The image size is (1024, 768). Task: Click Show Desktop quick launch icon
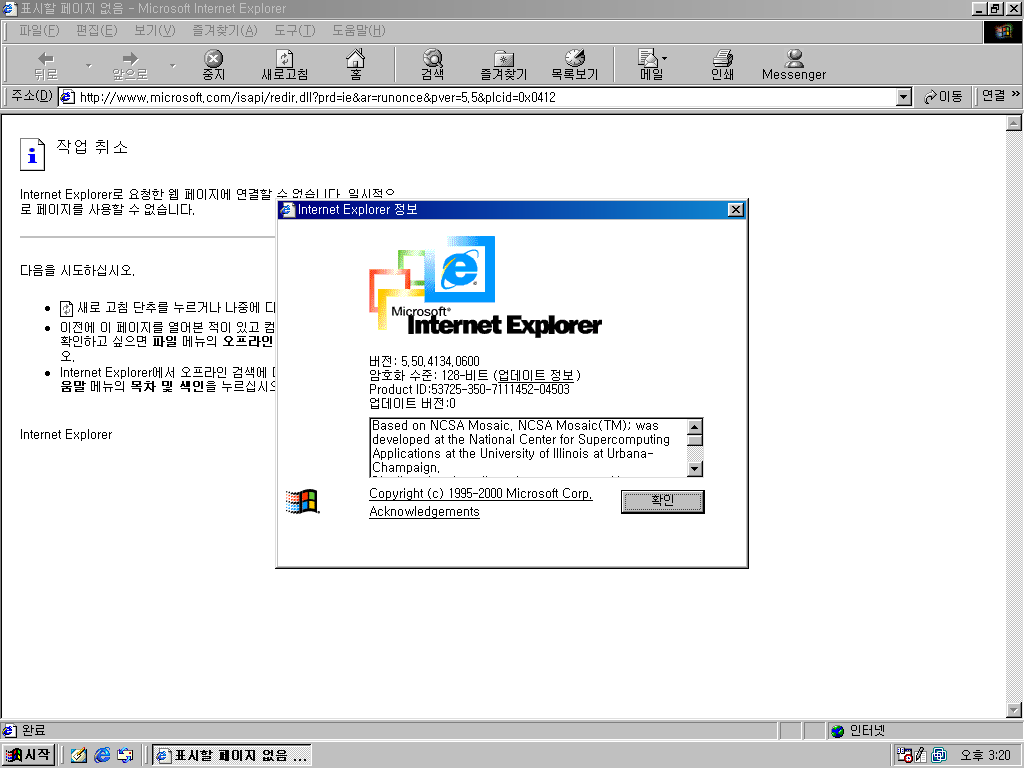[x=79, y=755]
